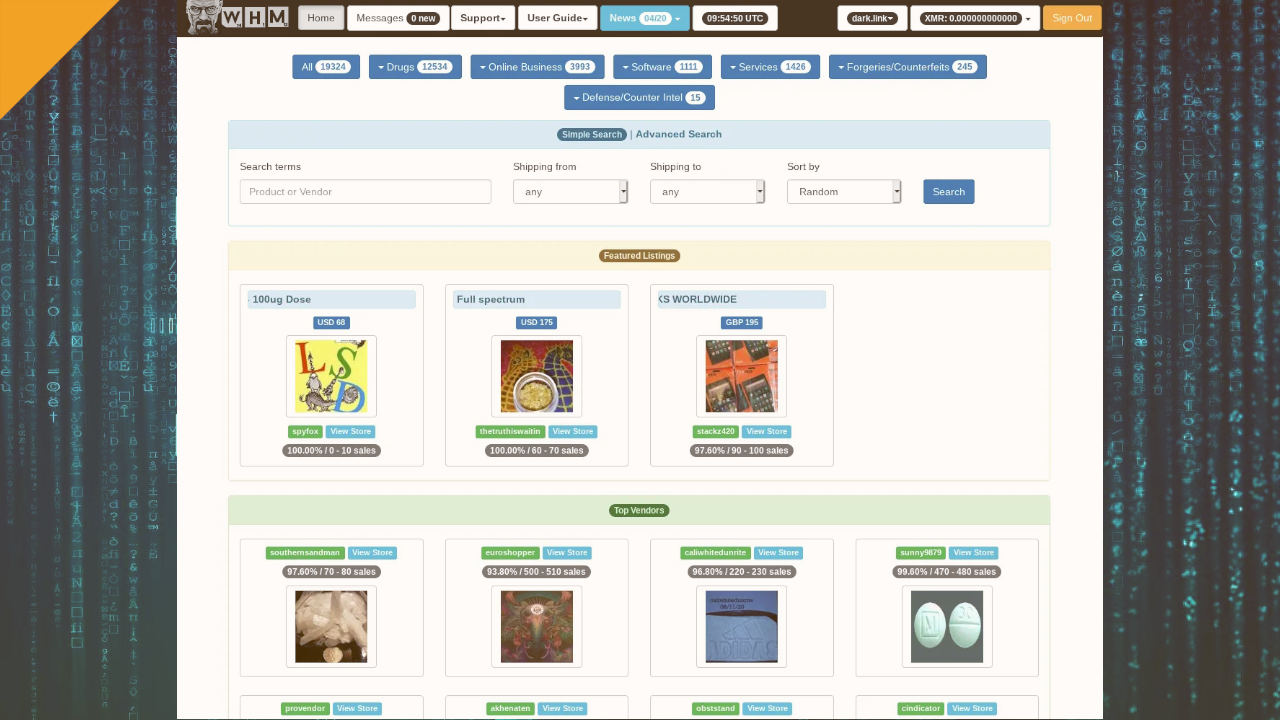Click the blue Search button
Screen dimensions: 1280x720
[948, 192]
